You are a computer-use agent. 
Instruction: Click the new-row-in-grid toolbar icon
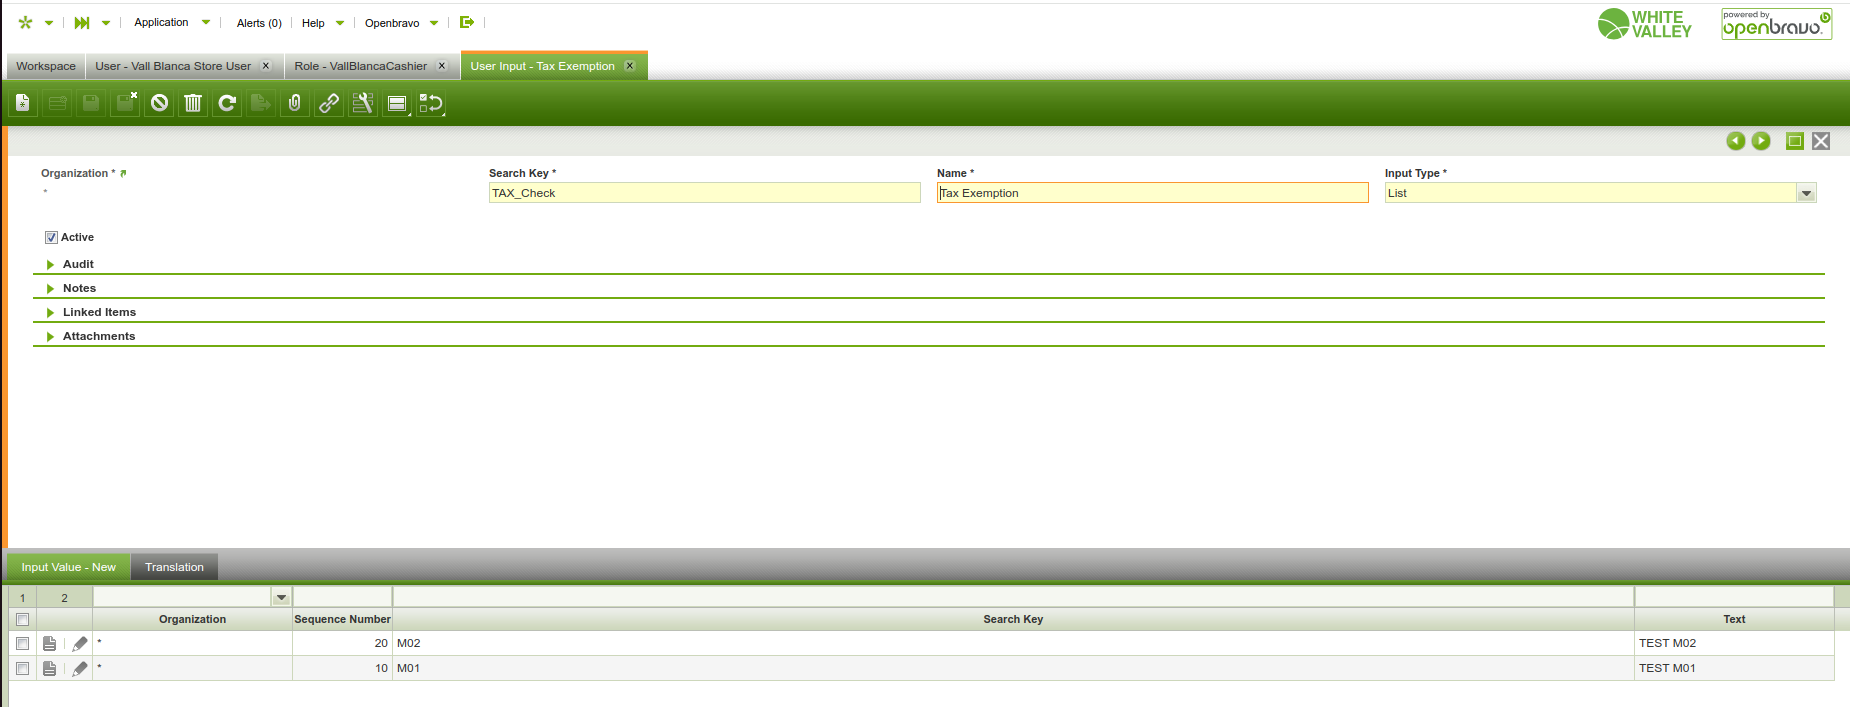coord(57,103)
